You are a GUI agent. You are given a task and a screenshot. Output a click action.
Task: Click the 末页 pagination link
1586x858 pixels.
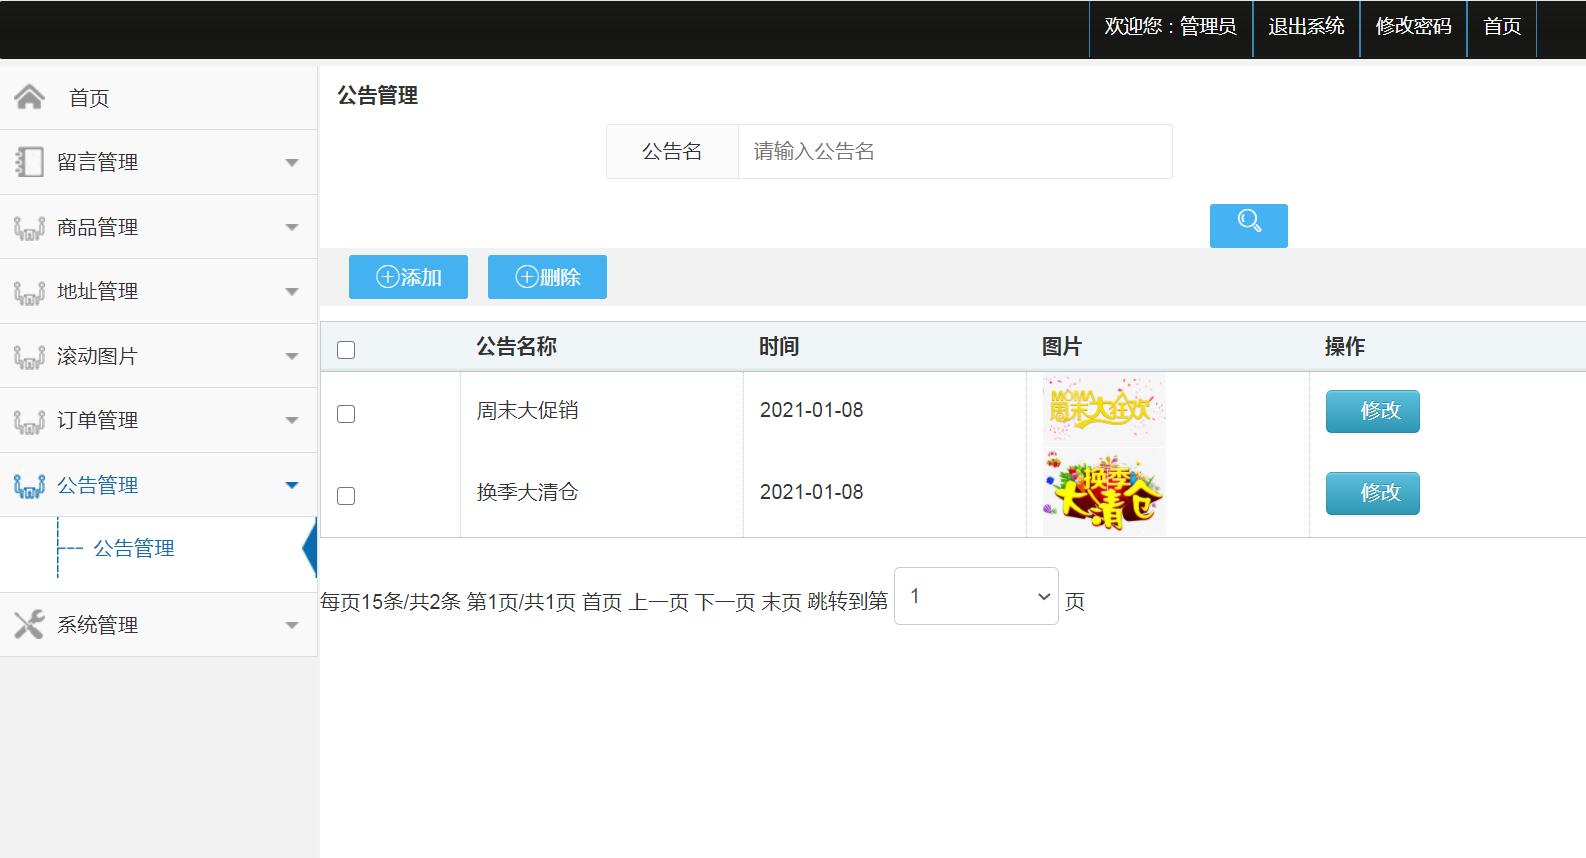point(782,602)
